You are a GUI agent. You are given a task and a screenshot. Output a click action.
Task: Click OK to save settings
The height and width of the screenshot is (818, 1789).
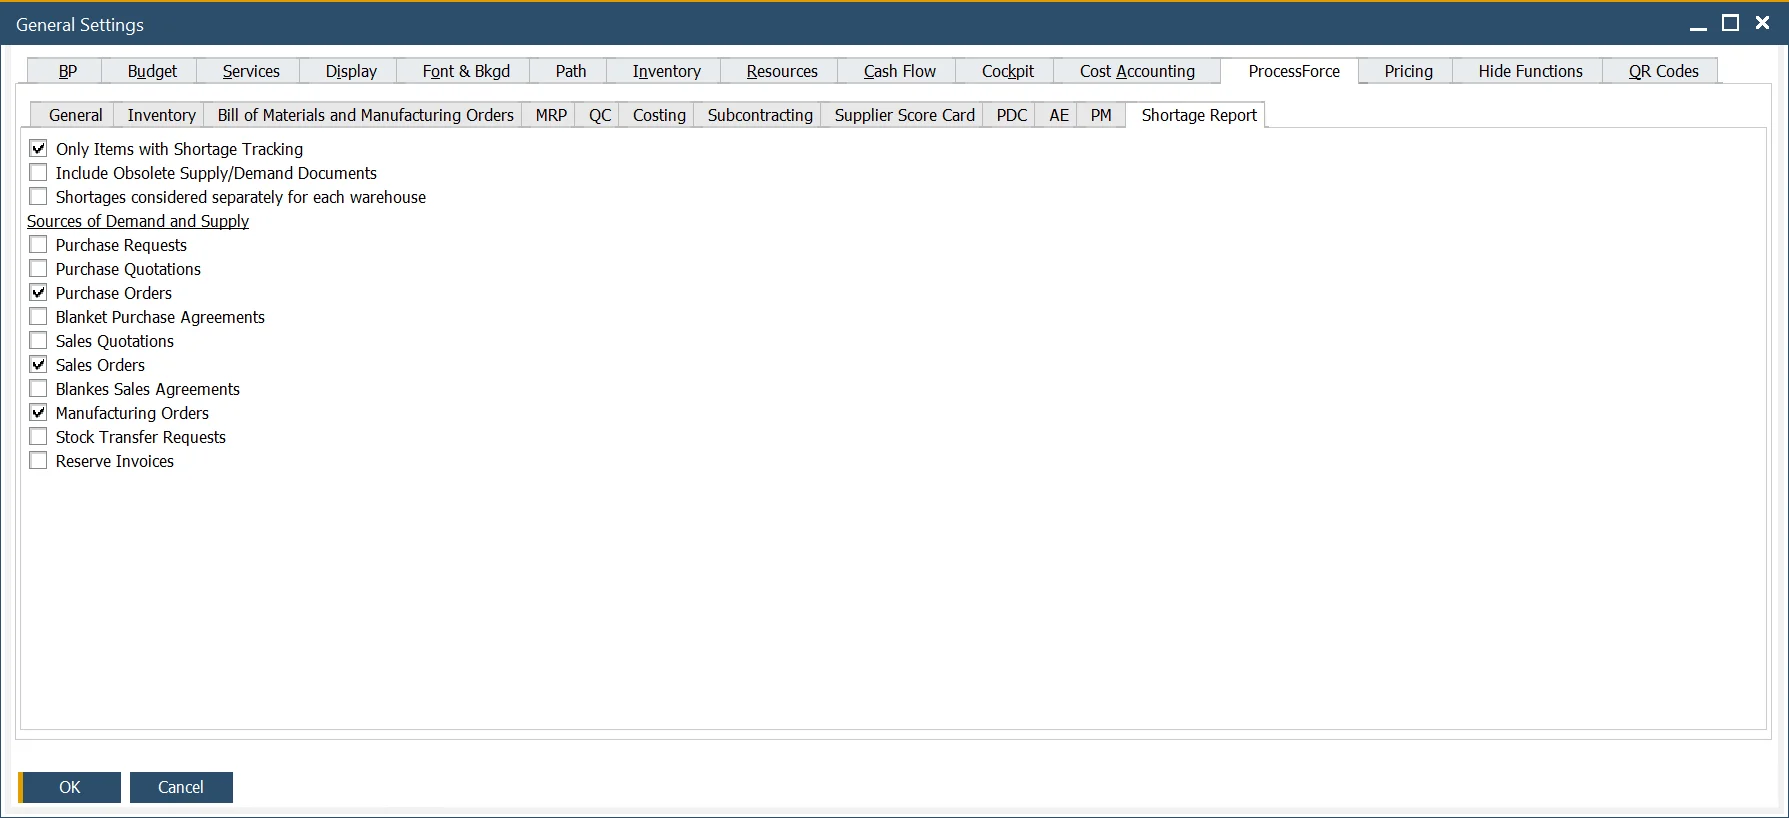click(x=70, y=787)
